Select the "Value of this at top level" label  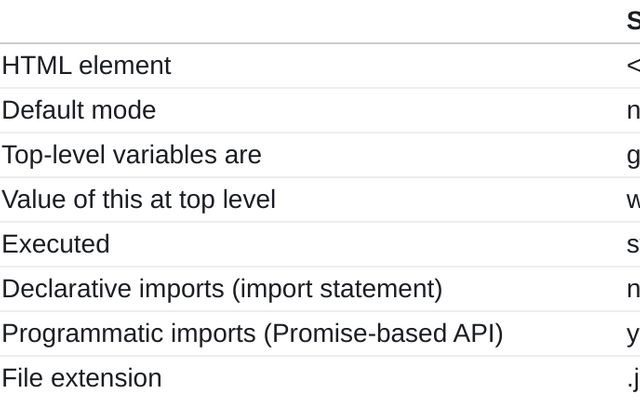click(138, 199)
